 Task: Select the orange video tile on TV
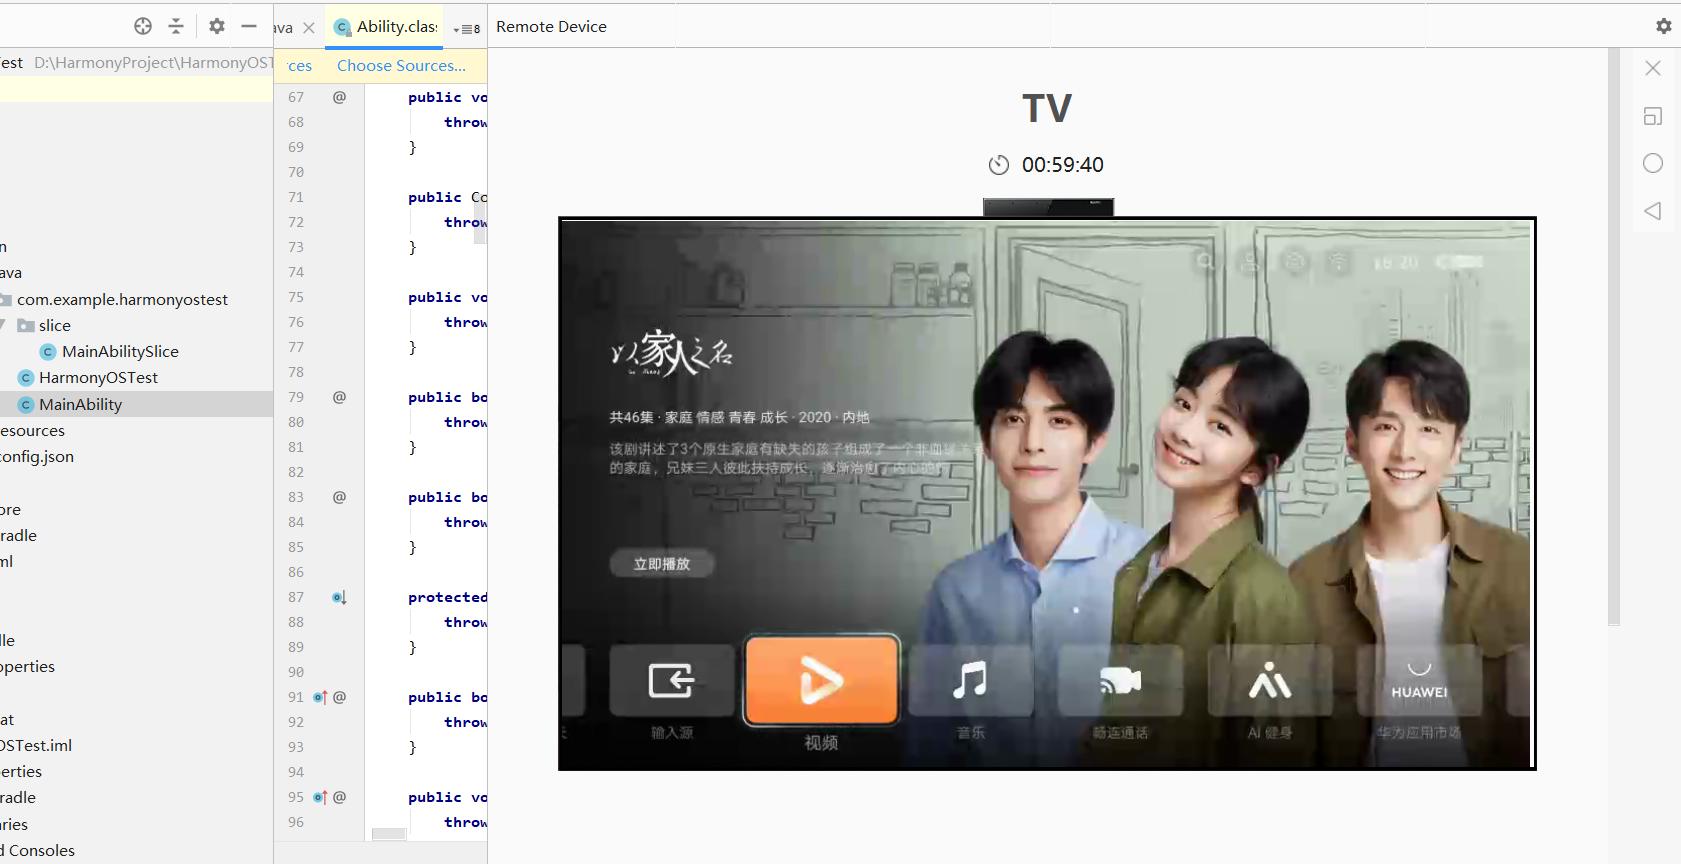(x=821, y=681)
